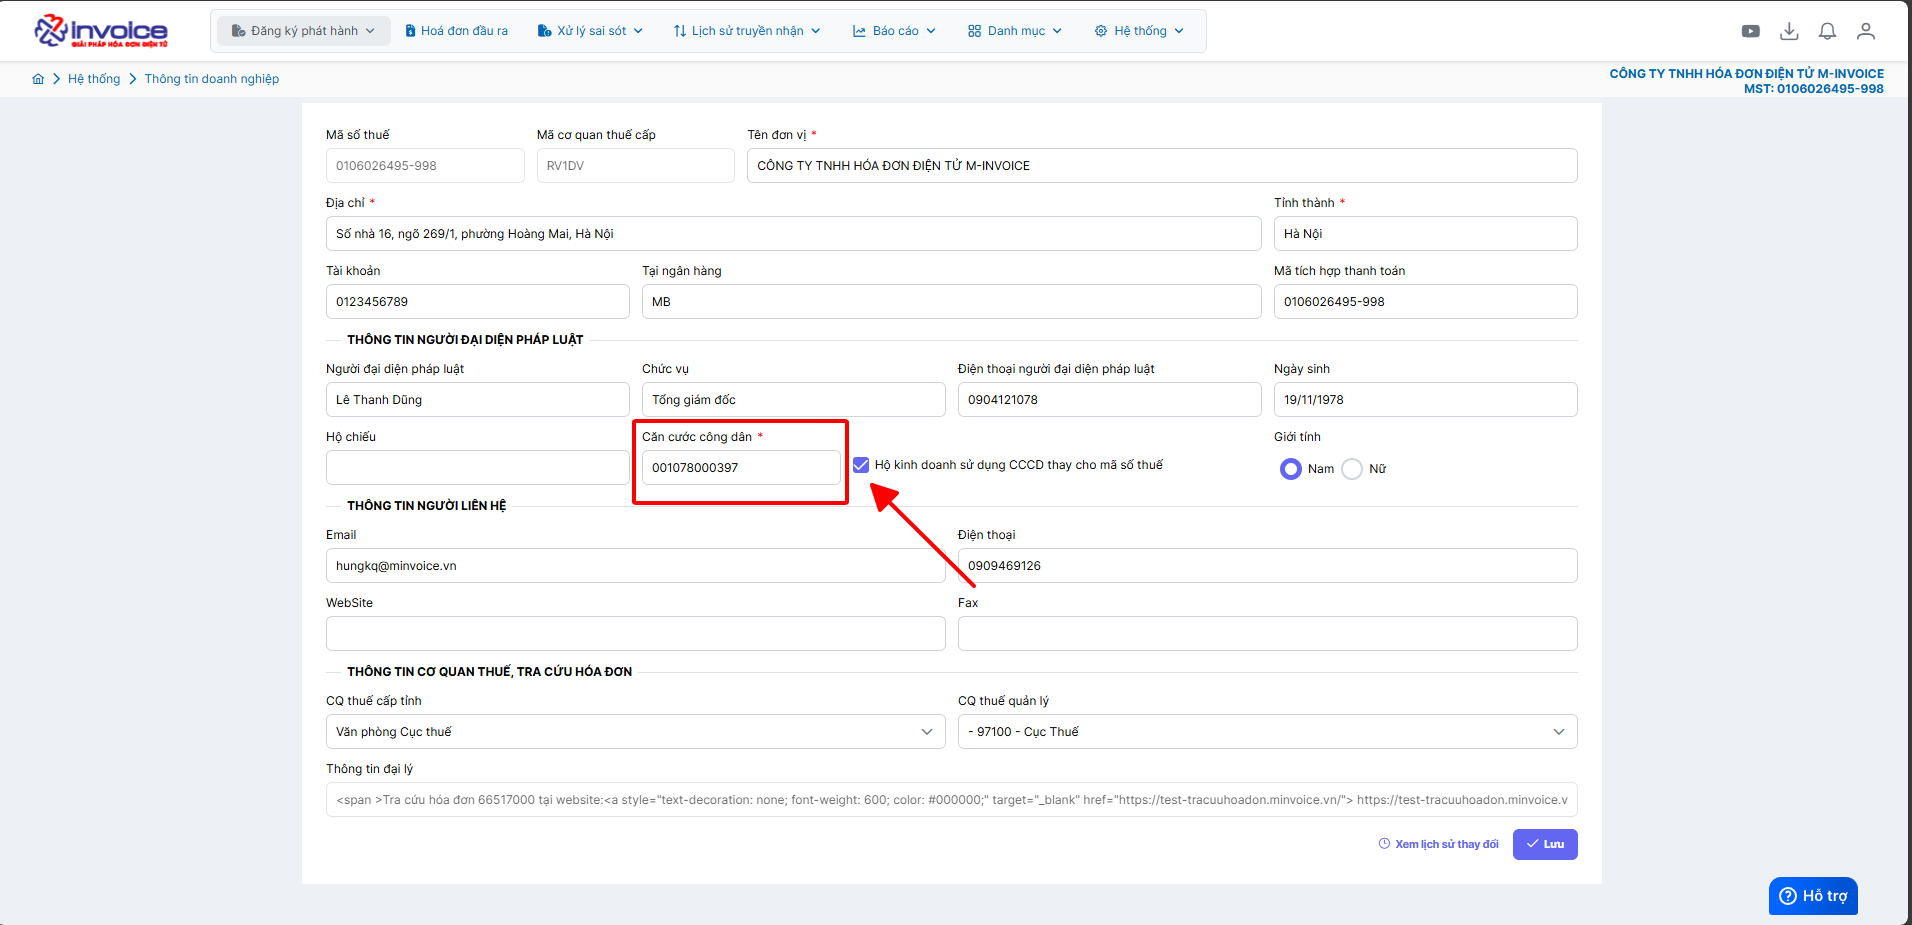Click the Tỉnh thành field

[1426, 234]
